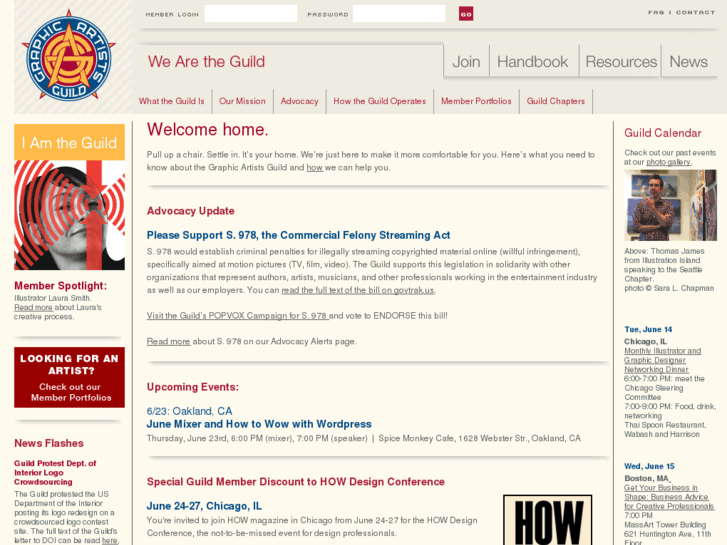Open Member Portfolios submenu item
This screenshot has width=727, height=545.
[x=476, y=101]
